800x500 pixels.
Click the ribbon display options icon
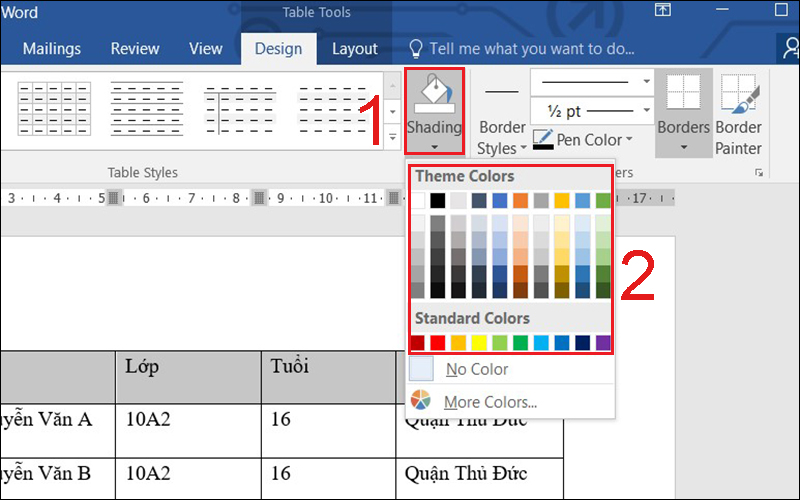pos(662,10)
